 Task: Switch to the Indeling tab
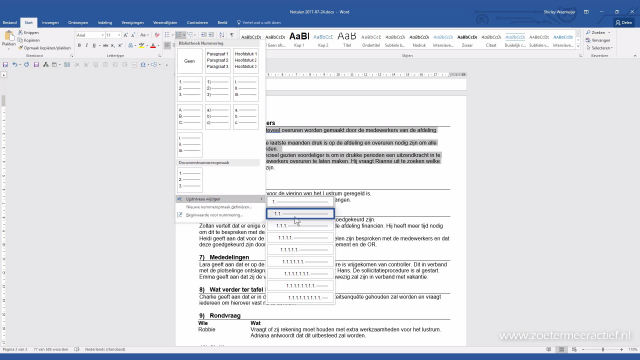tap(105, 22)
